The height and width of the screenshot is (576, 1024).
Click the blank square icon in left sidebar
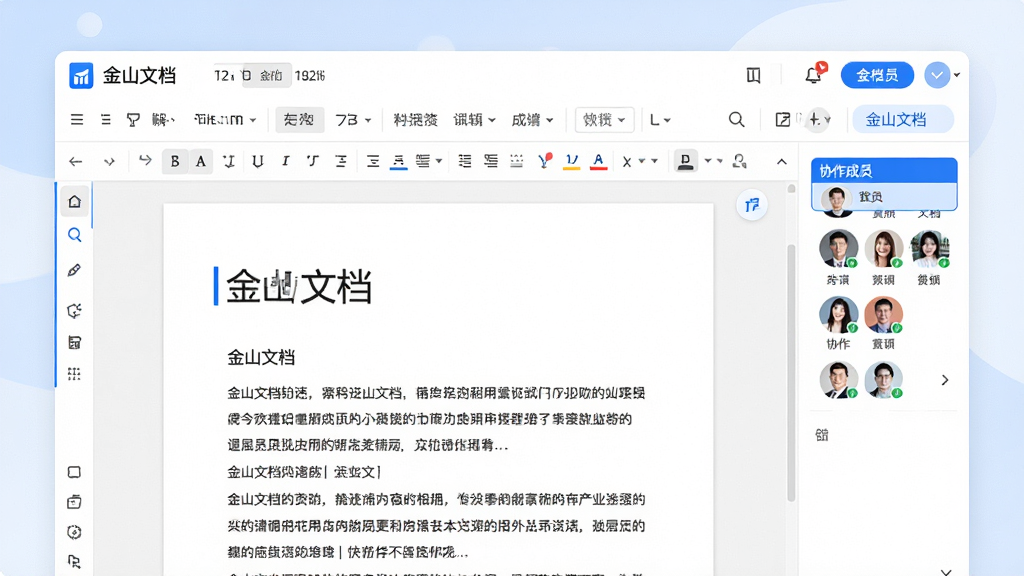tap(74, 472)
